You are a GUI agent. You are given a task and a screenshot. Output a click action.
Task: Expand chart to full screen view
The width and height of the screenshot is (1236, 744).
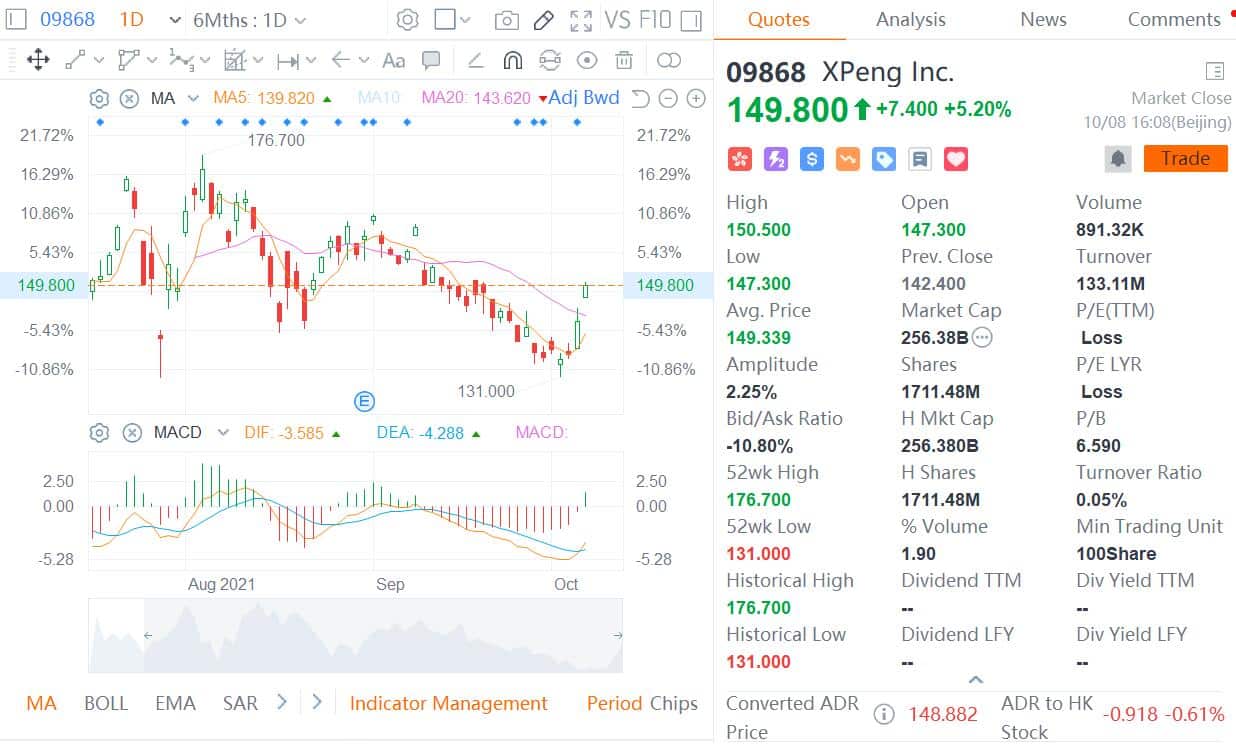pyautogui.click(x=580, y=19)
